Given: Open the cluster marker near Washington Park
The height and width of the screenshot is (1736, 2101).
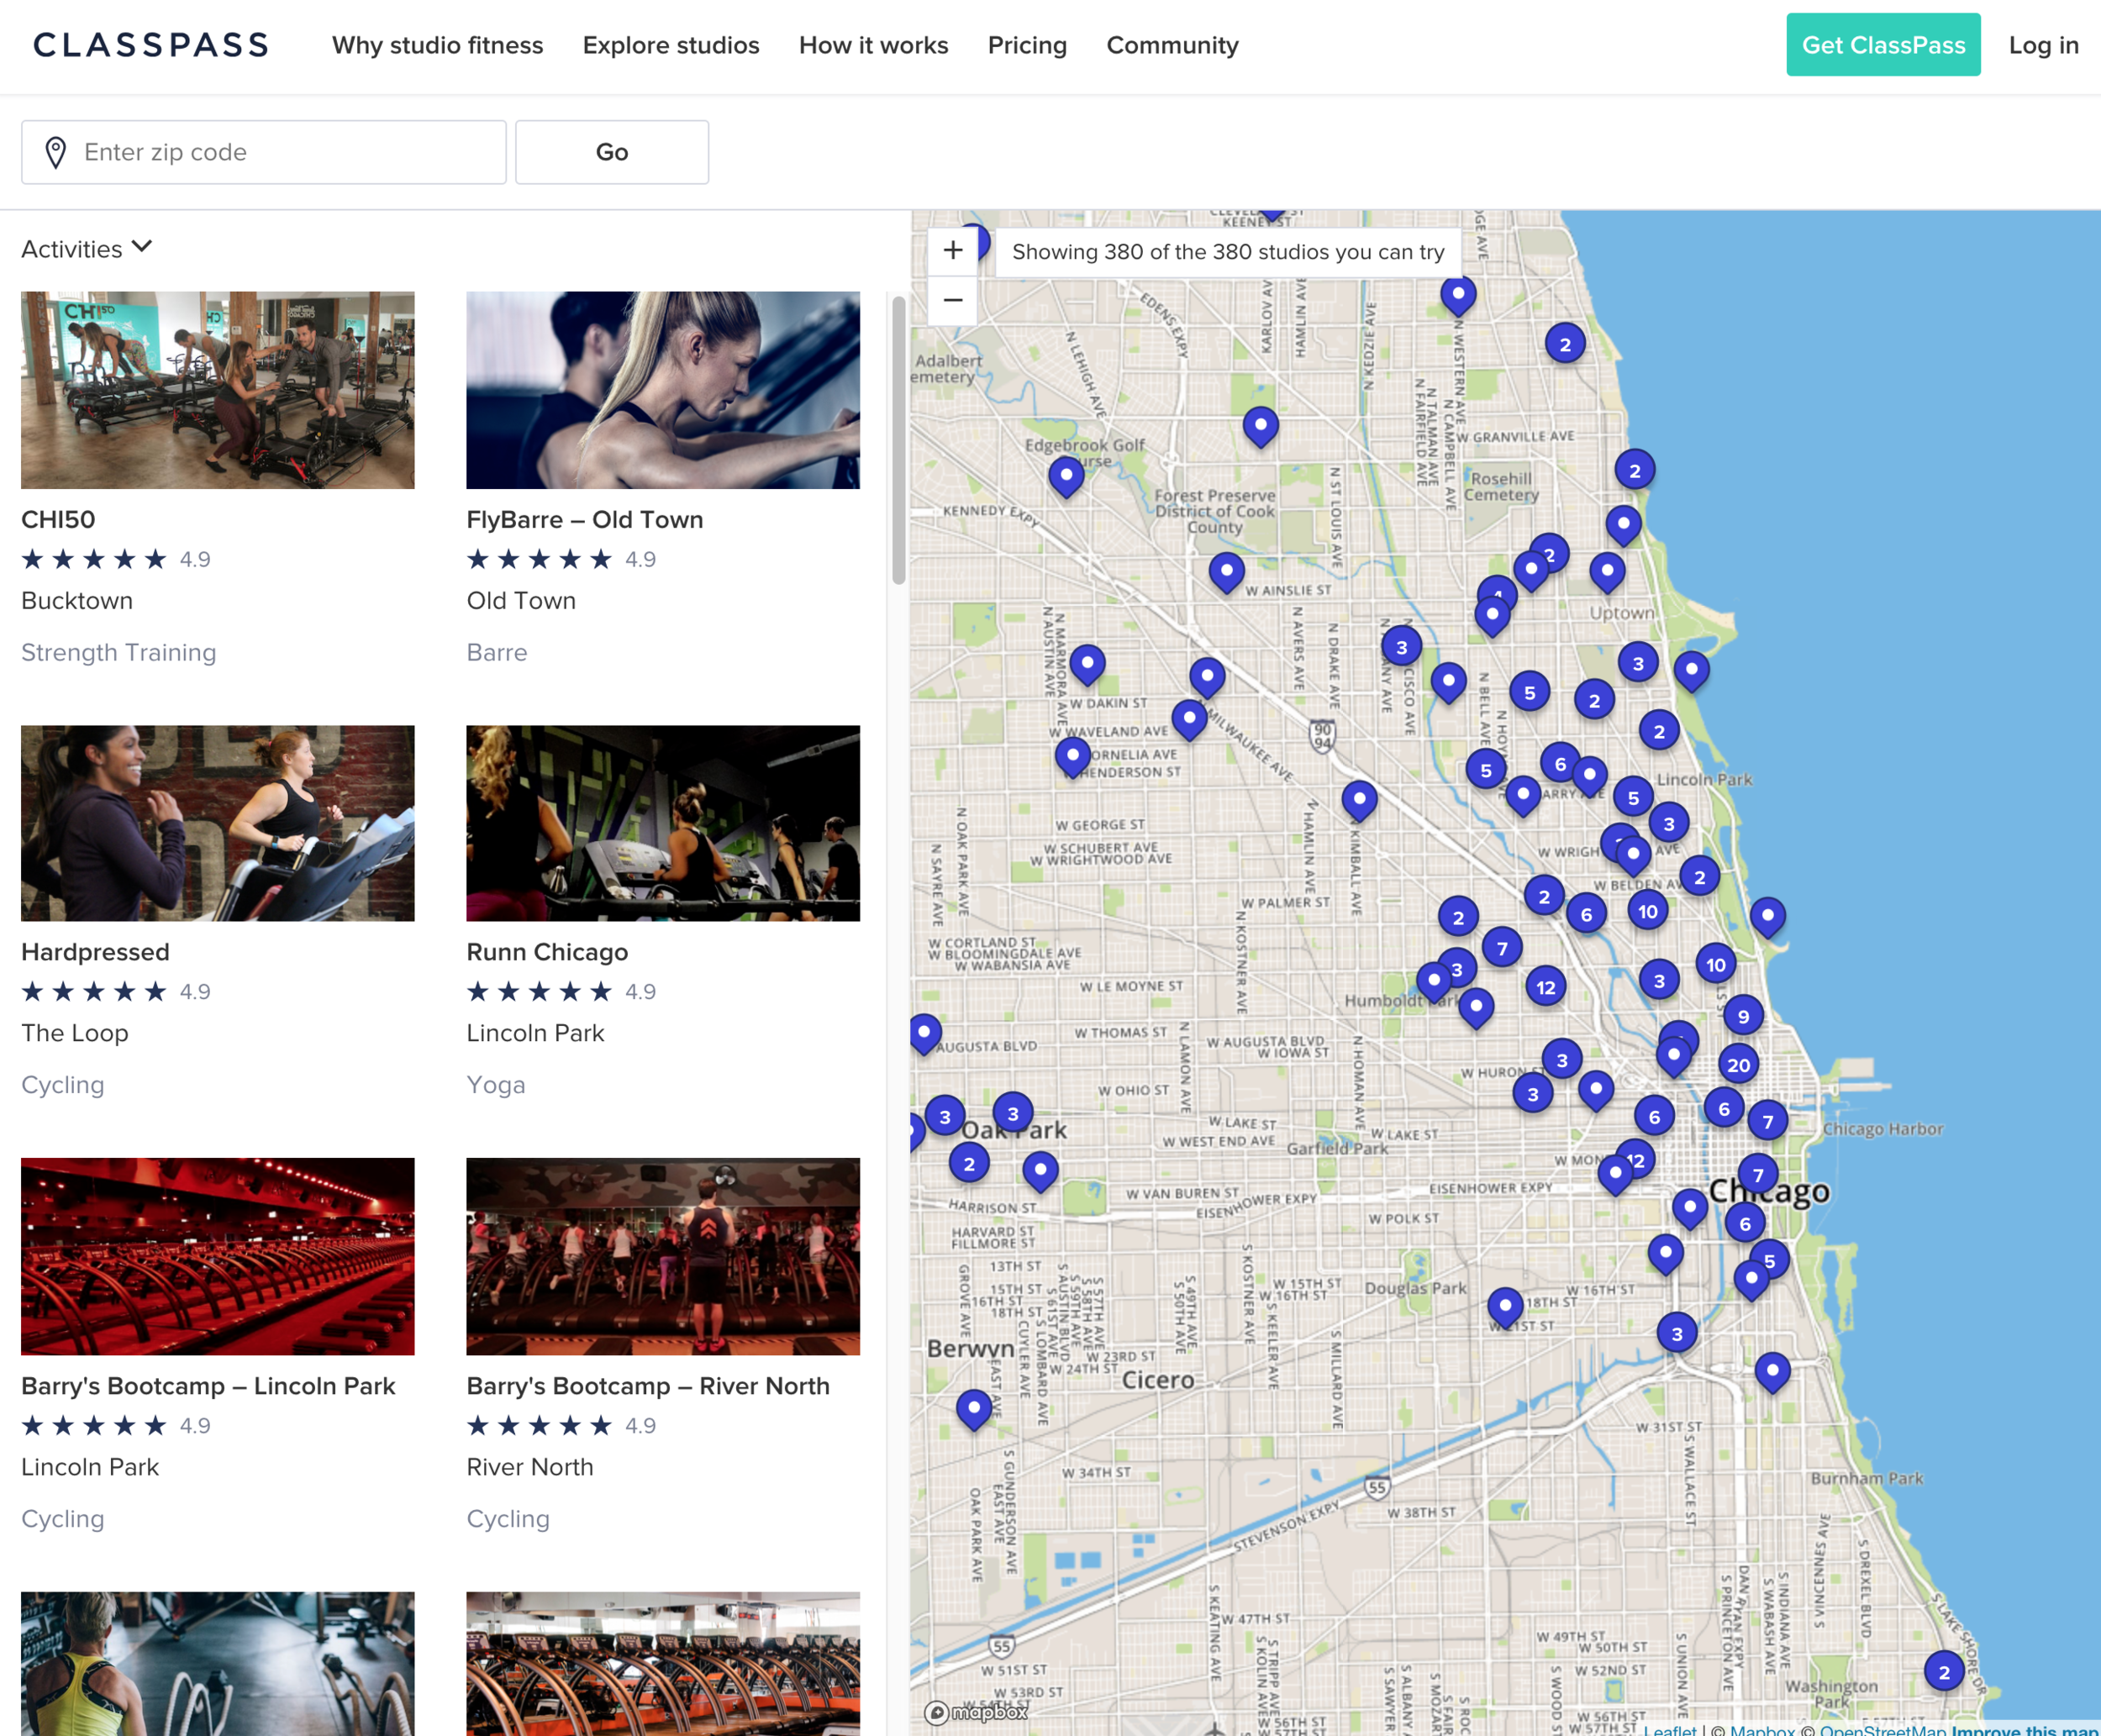Looking at the screenshot, I should coord(1943,1671).
